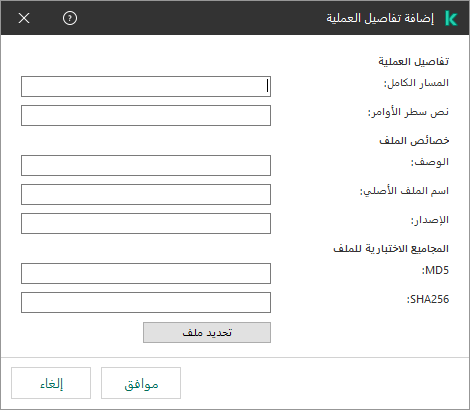Click the Kaspersky logo in title bar
The height and width of the screenshot is (410, 470).
(451, 18)
